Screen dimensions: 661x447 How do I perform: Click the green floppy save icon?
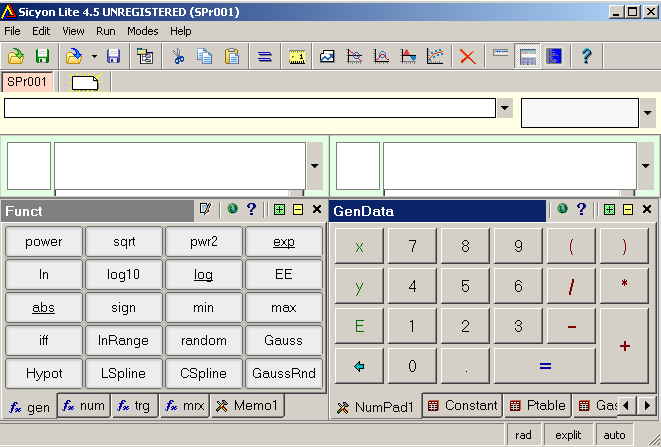pyautogui.click(x=42, y=56)
